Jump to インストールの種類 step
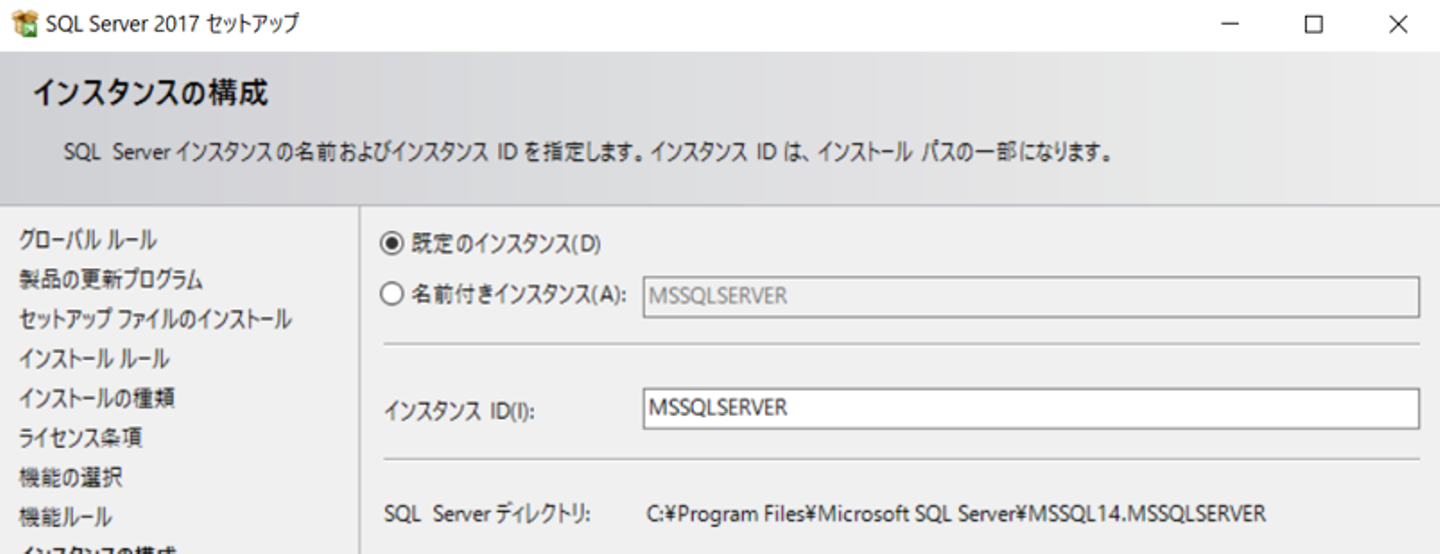Screen dimensions: 1440x554 [x=97, y=398]
